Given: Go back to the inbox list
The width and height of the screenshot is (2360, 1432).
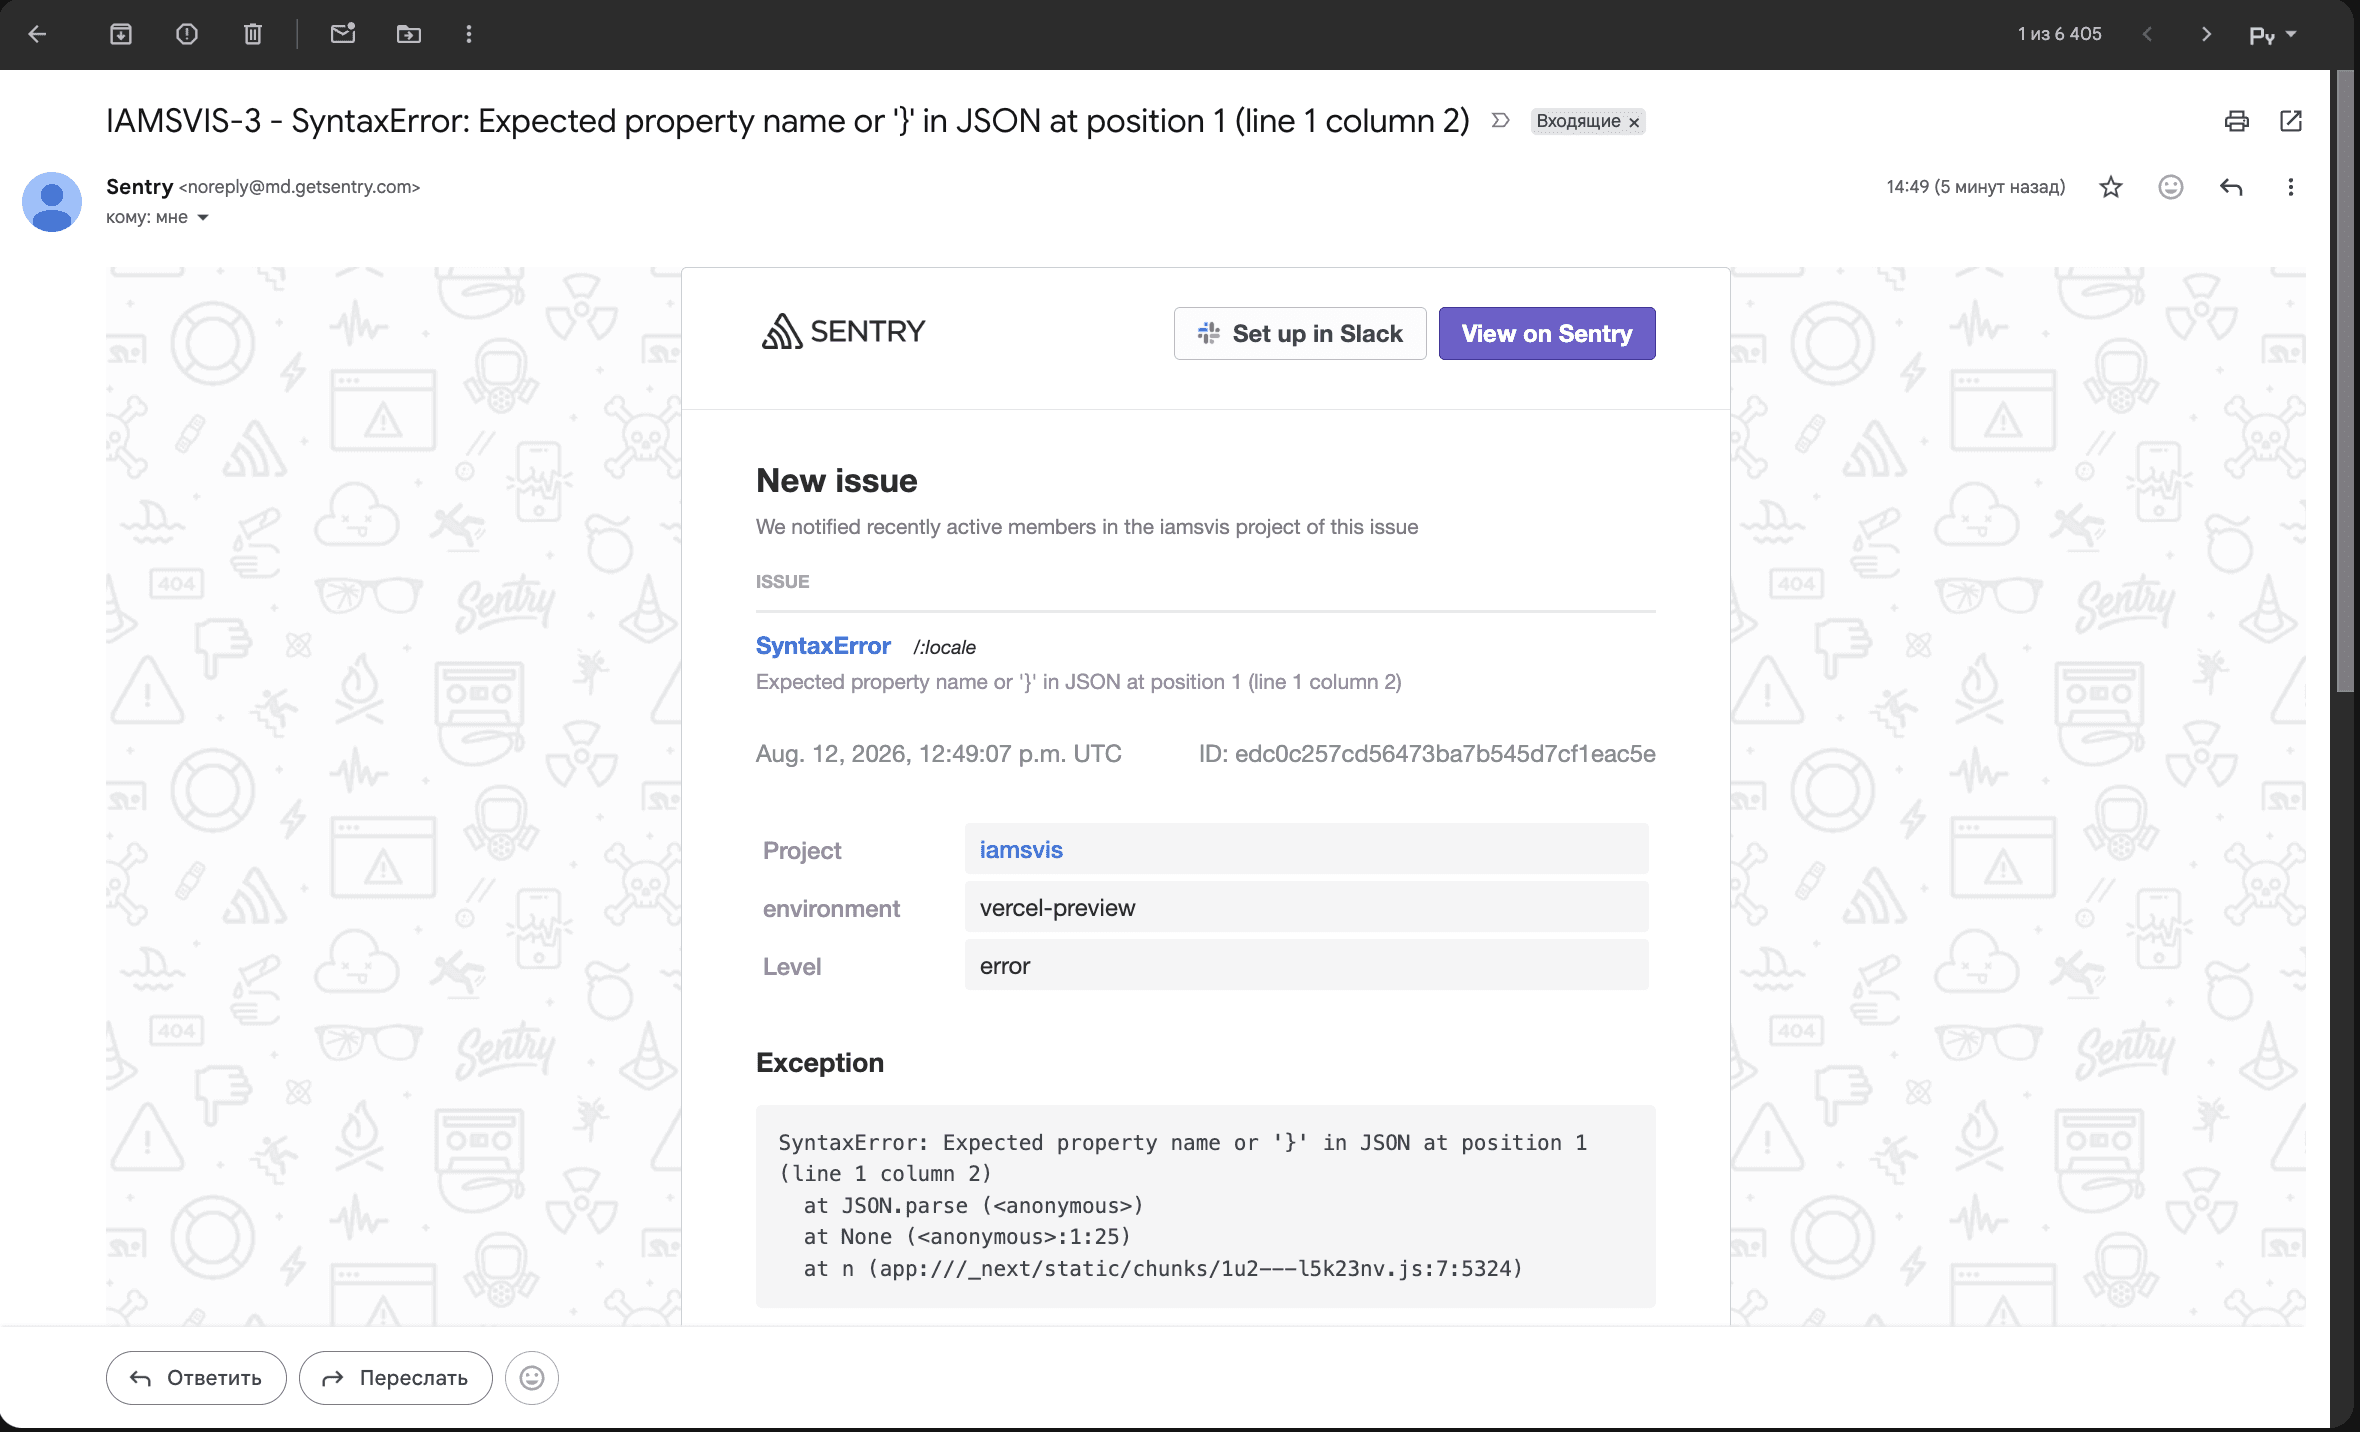Looking at the screenshot, I should [38, 34].
